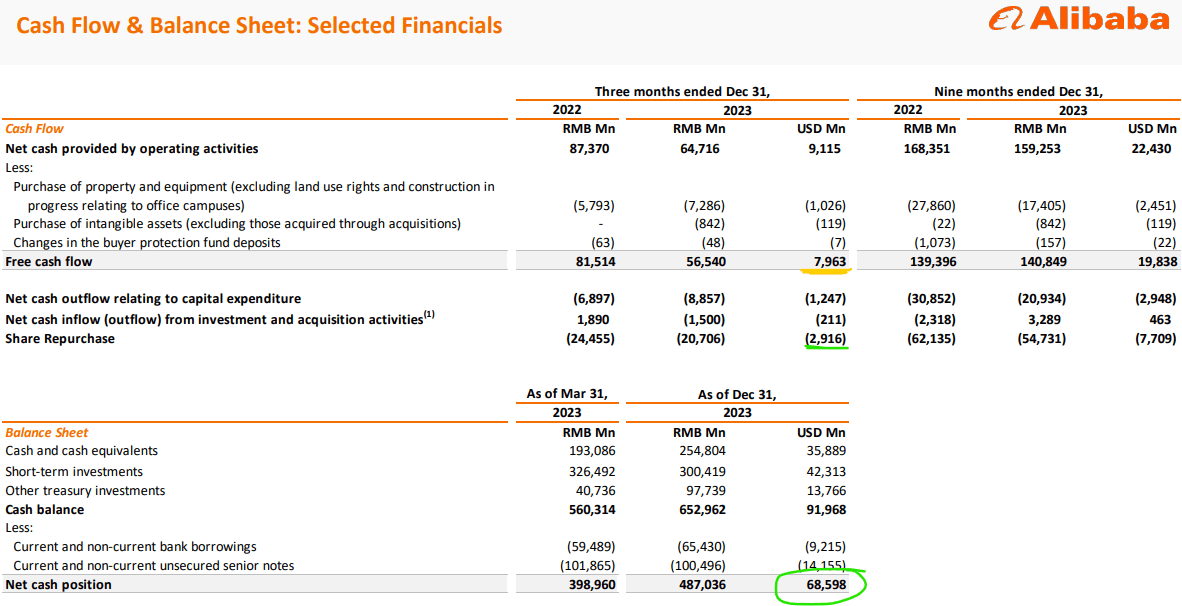
Task: Click the 'Net cash provided by operating activities' row label
Action: [132, 148]
